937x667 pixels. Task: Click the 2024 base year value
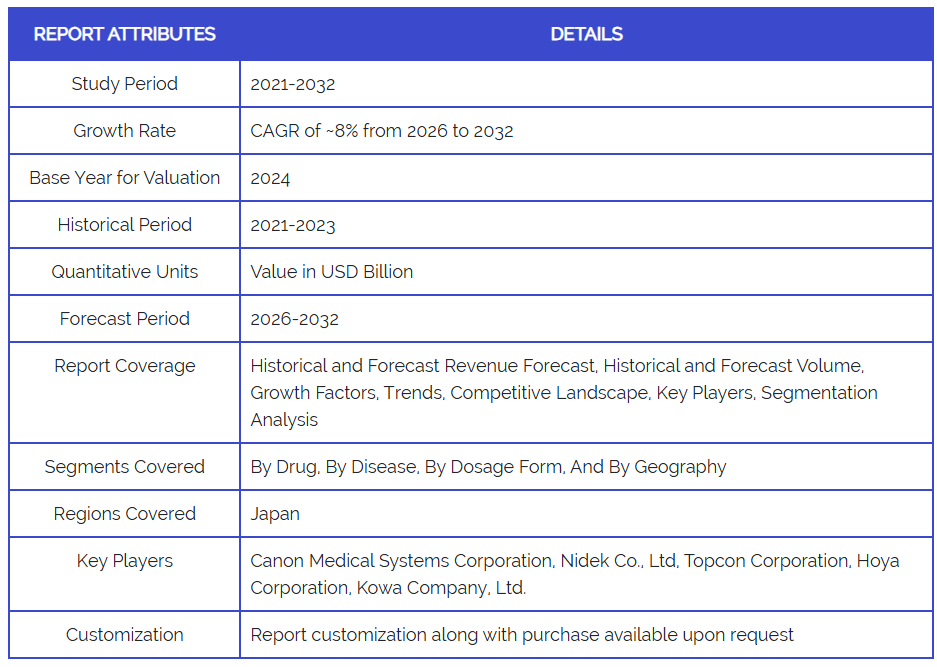(x=270, y=178)
